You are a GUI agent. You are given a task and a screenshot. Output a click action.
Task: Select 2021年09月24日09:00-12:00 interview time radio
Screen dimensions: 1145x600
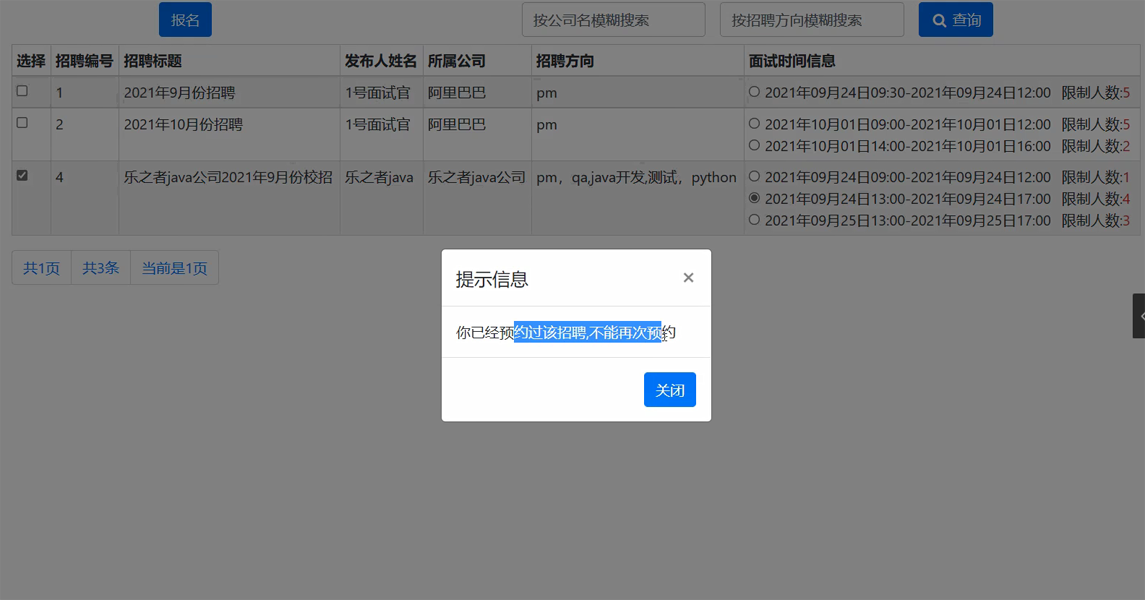[x=755, y=177]
